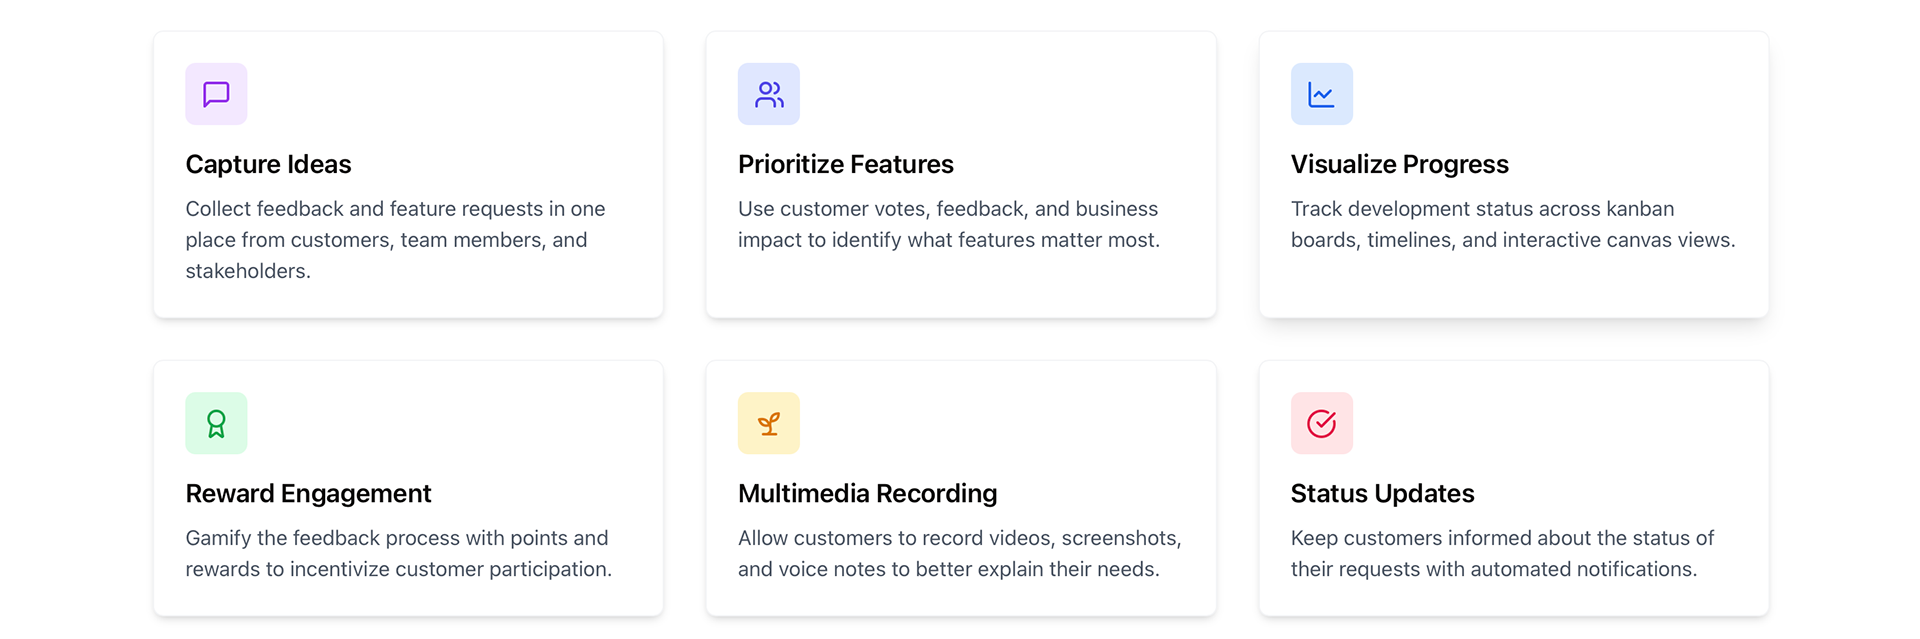Open the Visualize Progress heading

[1399, 164]
